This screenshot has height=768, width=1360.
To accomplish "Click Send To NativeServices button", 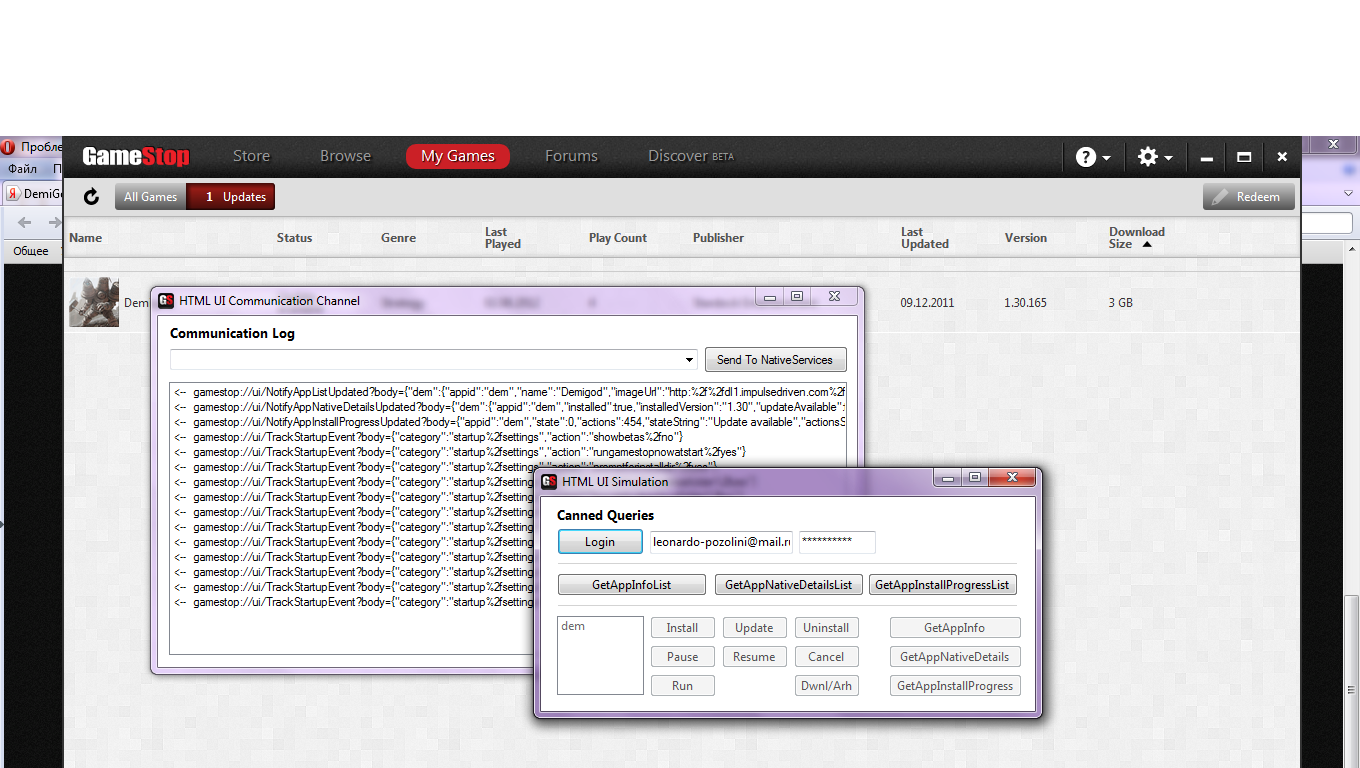I will [x=775, y=360].
